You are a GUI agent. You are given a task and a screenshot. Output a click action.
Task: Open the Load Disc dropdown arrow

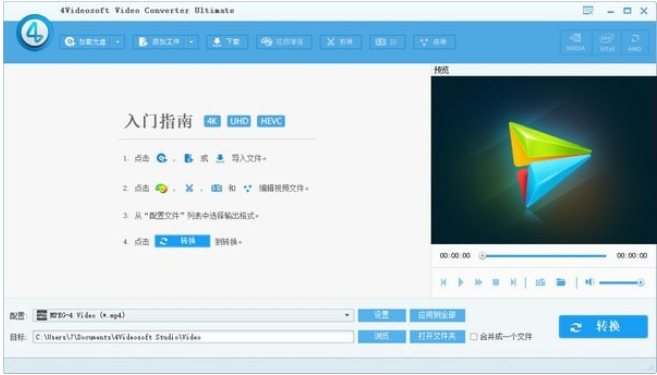(118, 42)
